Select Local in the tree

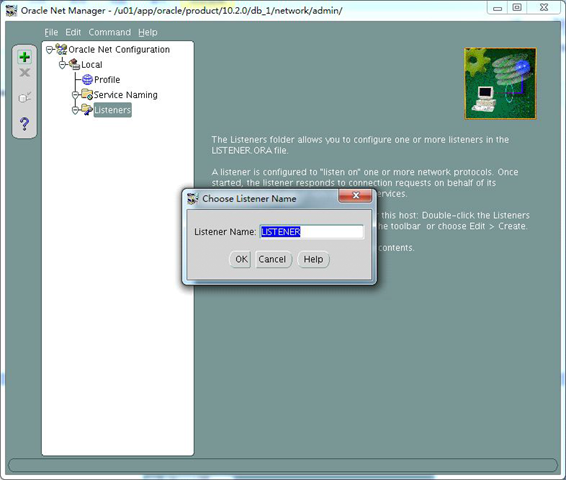click(x=92, y=65)
